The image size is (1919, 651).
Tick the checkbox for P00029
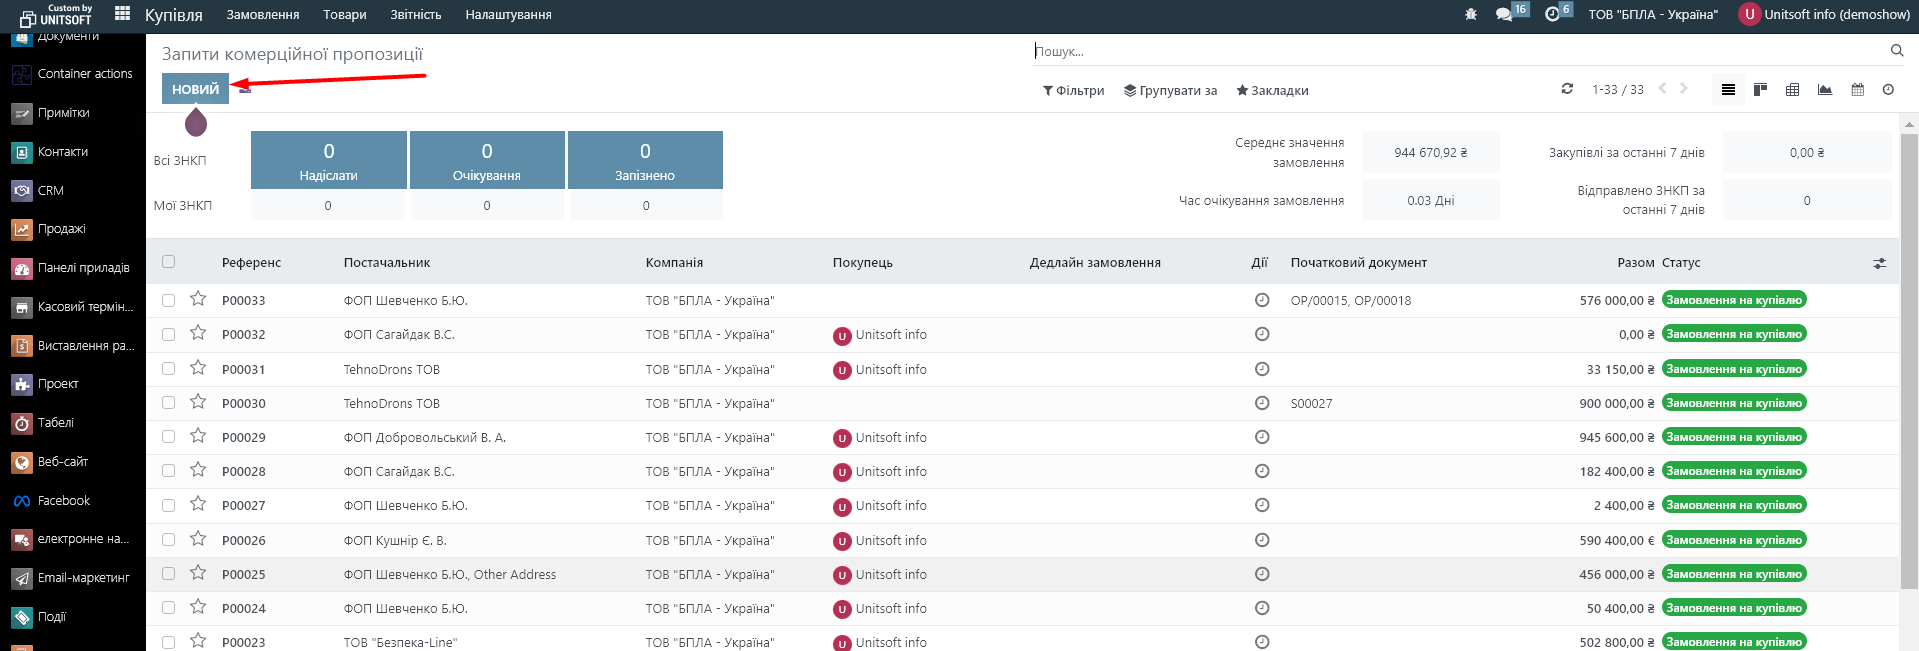168,437
